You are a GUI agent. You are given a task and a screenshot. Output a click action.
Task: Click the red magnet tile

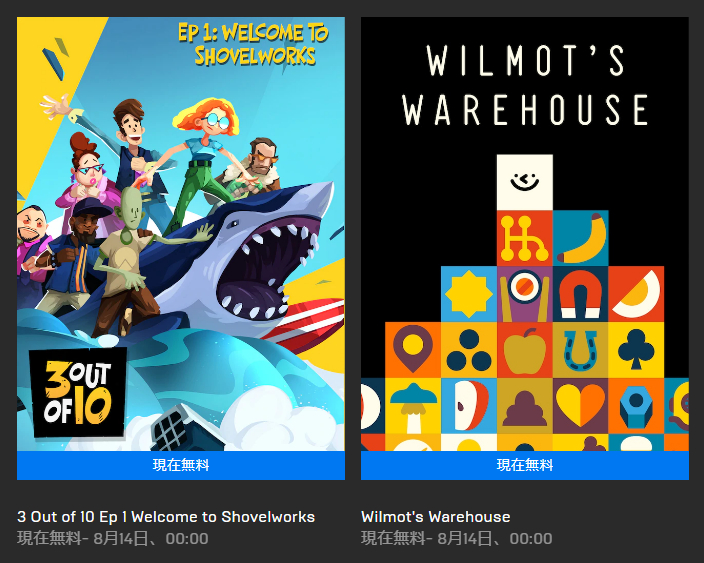pos(581,294)
